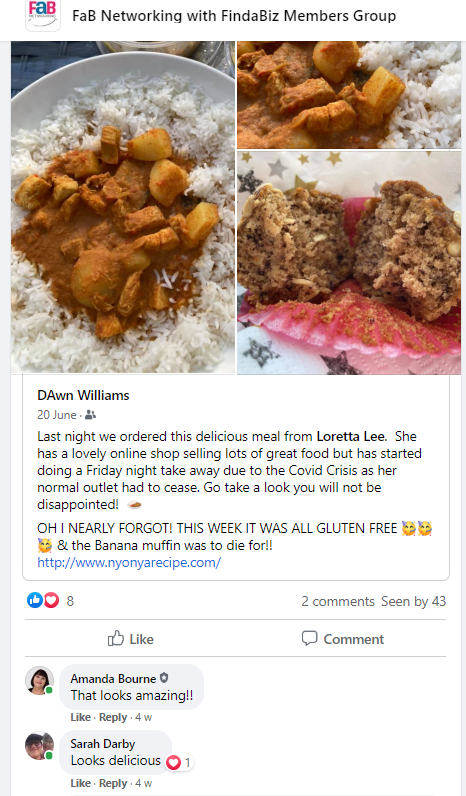Open DAwn Williams' profile name
The width and height of the screenshot is (466, 796).
coord(83,395)
